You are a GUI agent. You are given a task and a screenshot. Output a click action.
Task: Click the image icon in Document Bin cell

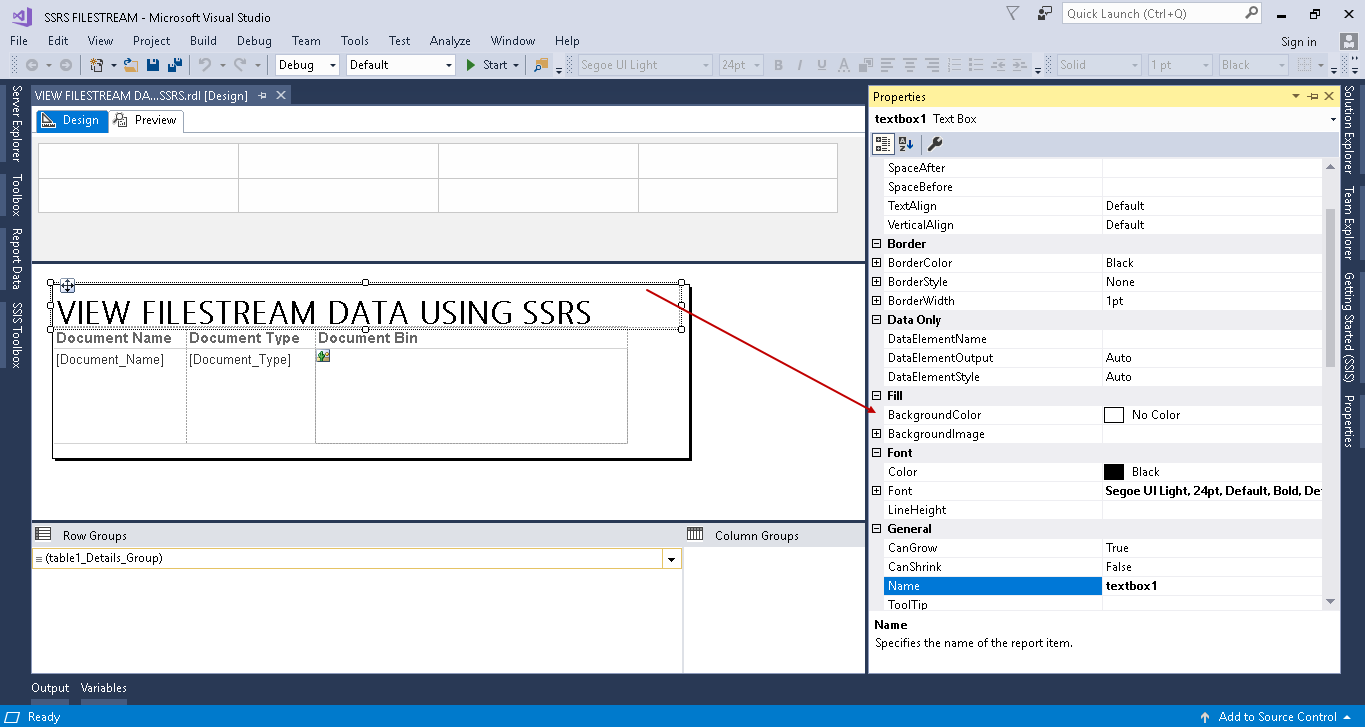click(324, 356)
